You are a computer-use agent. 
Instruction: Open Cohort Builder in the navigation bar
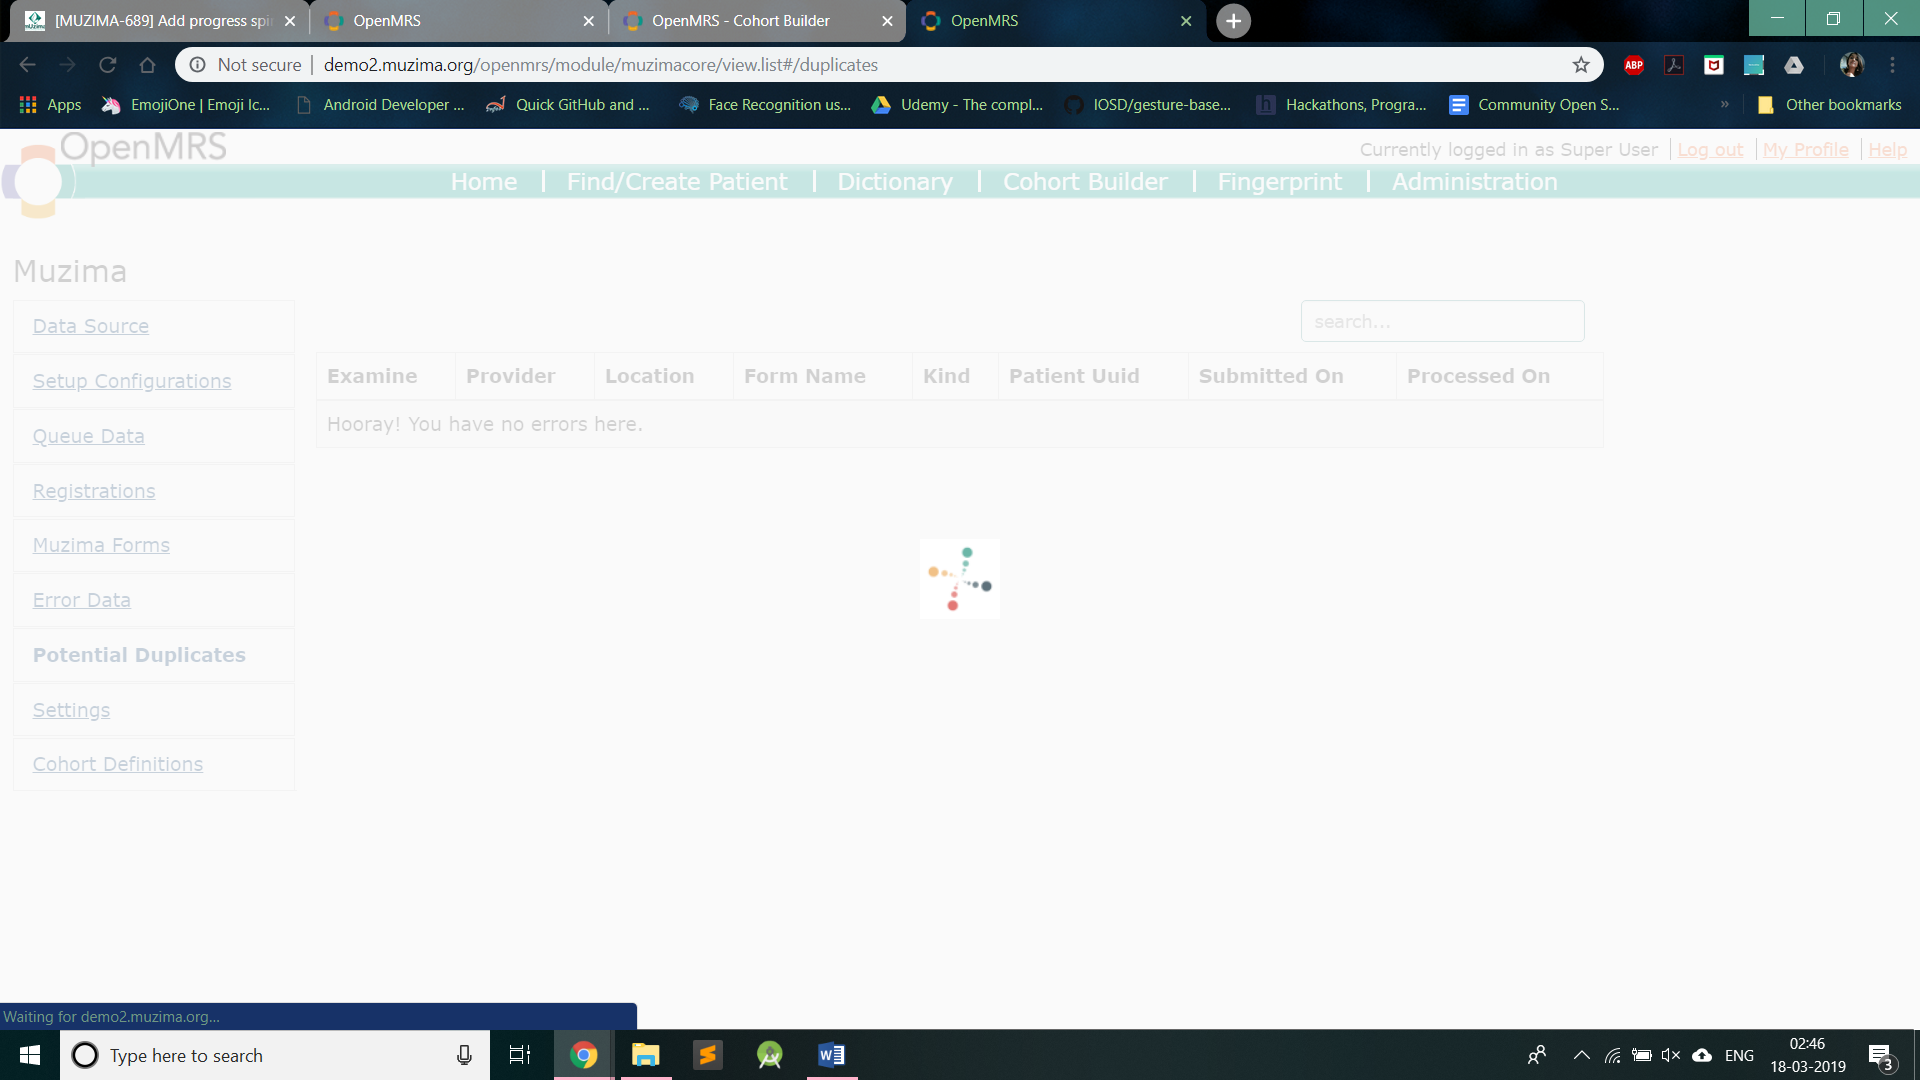pyautogui.click(x=1085, y=182)
